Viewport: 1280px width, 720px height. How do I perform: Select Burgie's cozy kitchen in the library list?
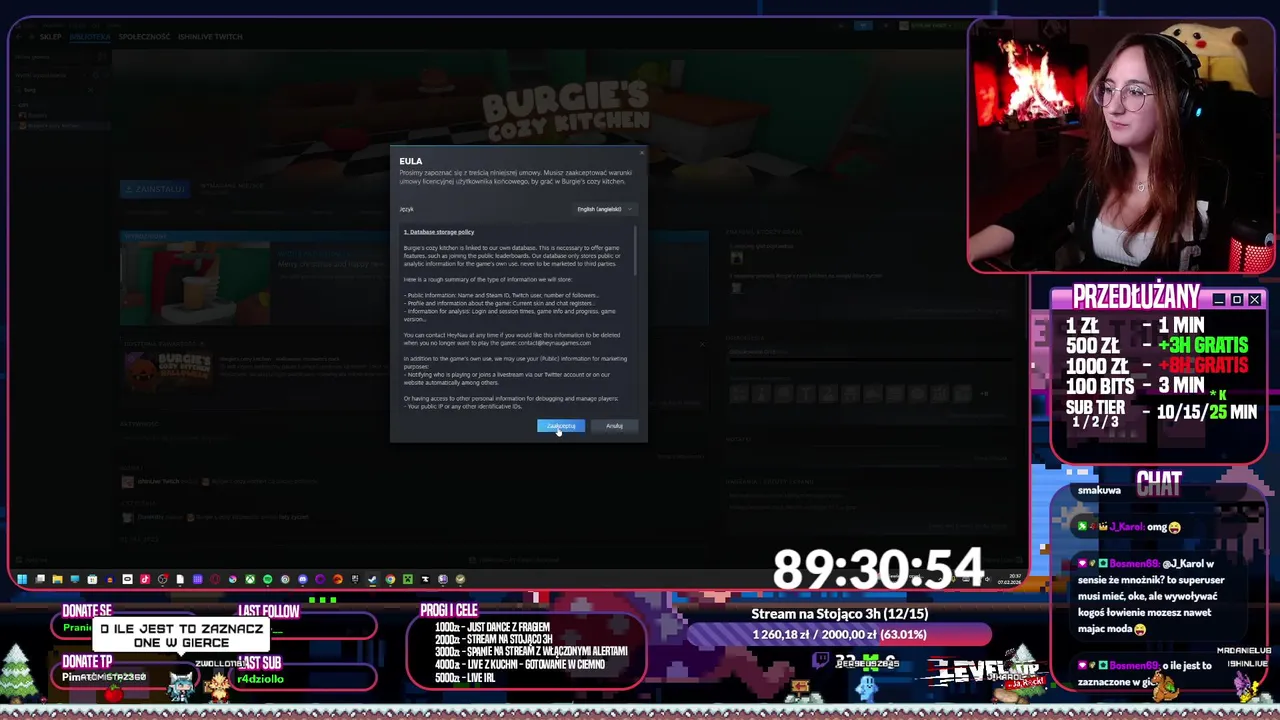point(62,126)
